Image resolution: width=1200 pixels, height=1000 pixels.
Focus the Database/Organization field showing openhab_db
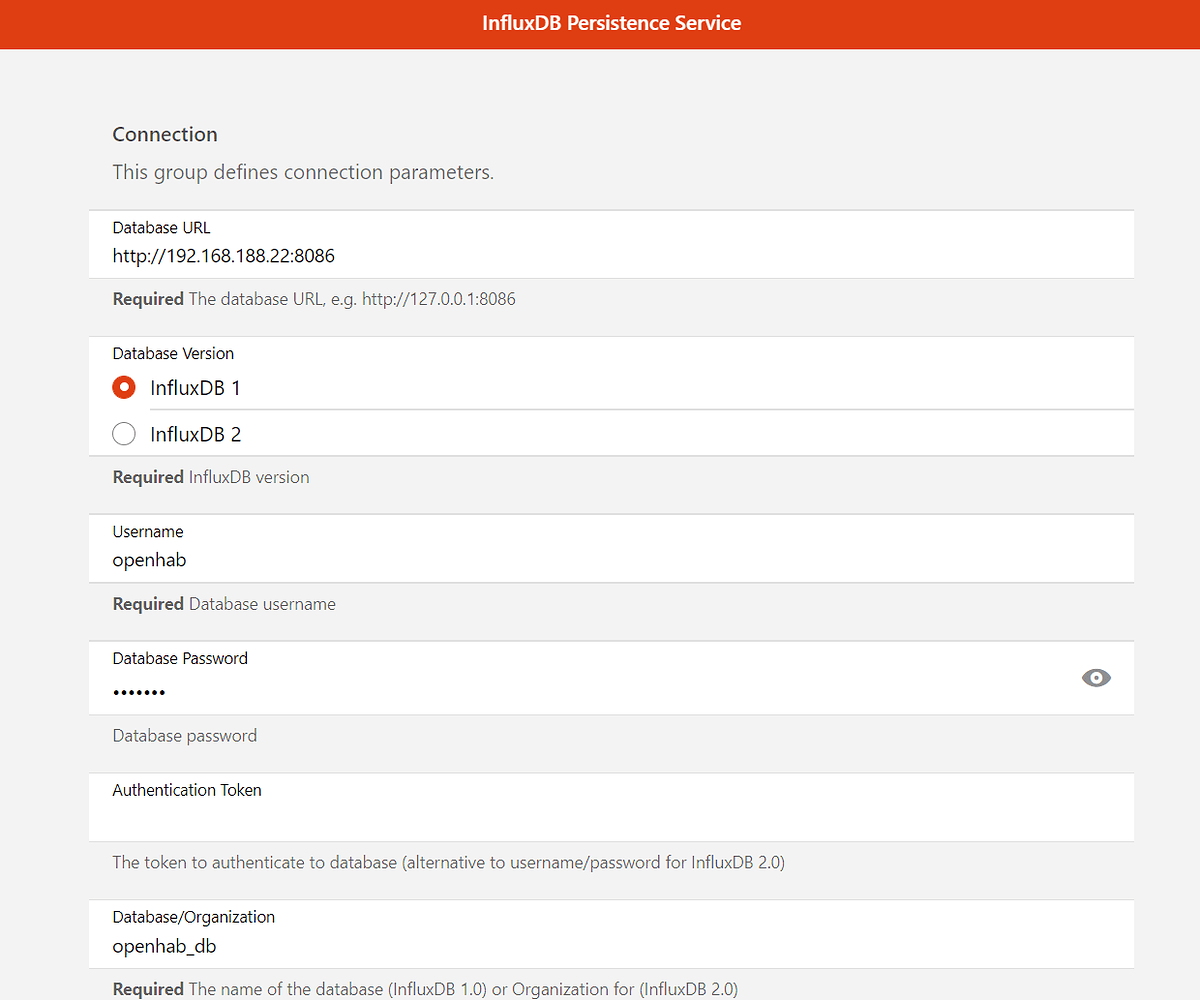click(400, 946)
